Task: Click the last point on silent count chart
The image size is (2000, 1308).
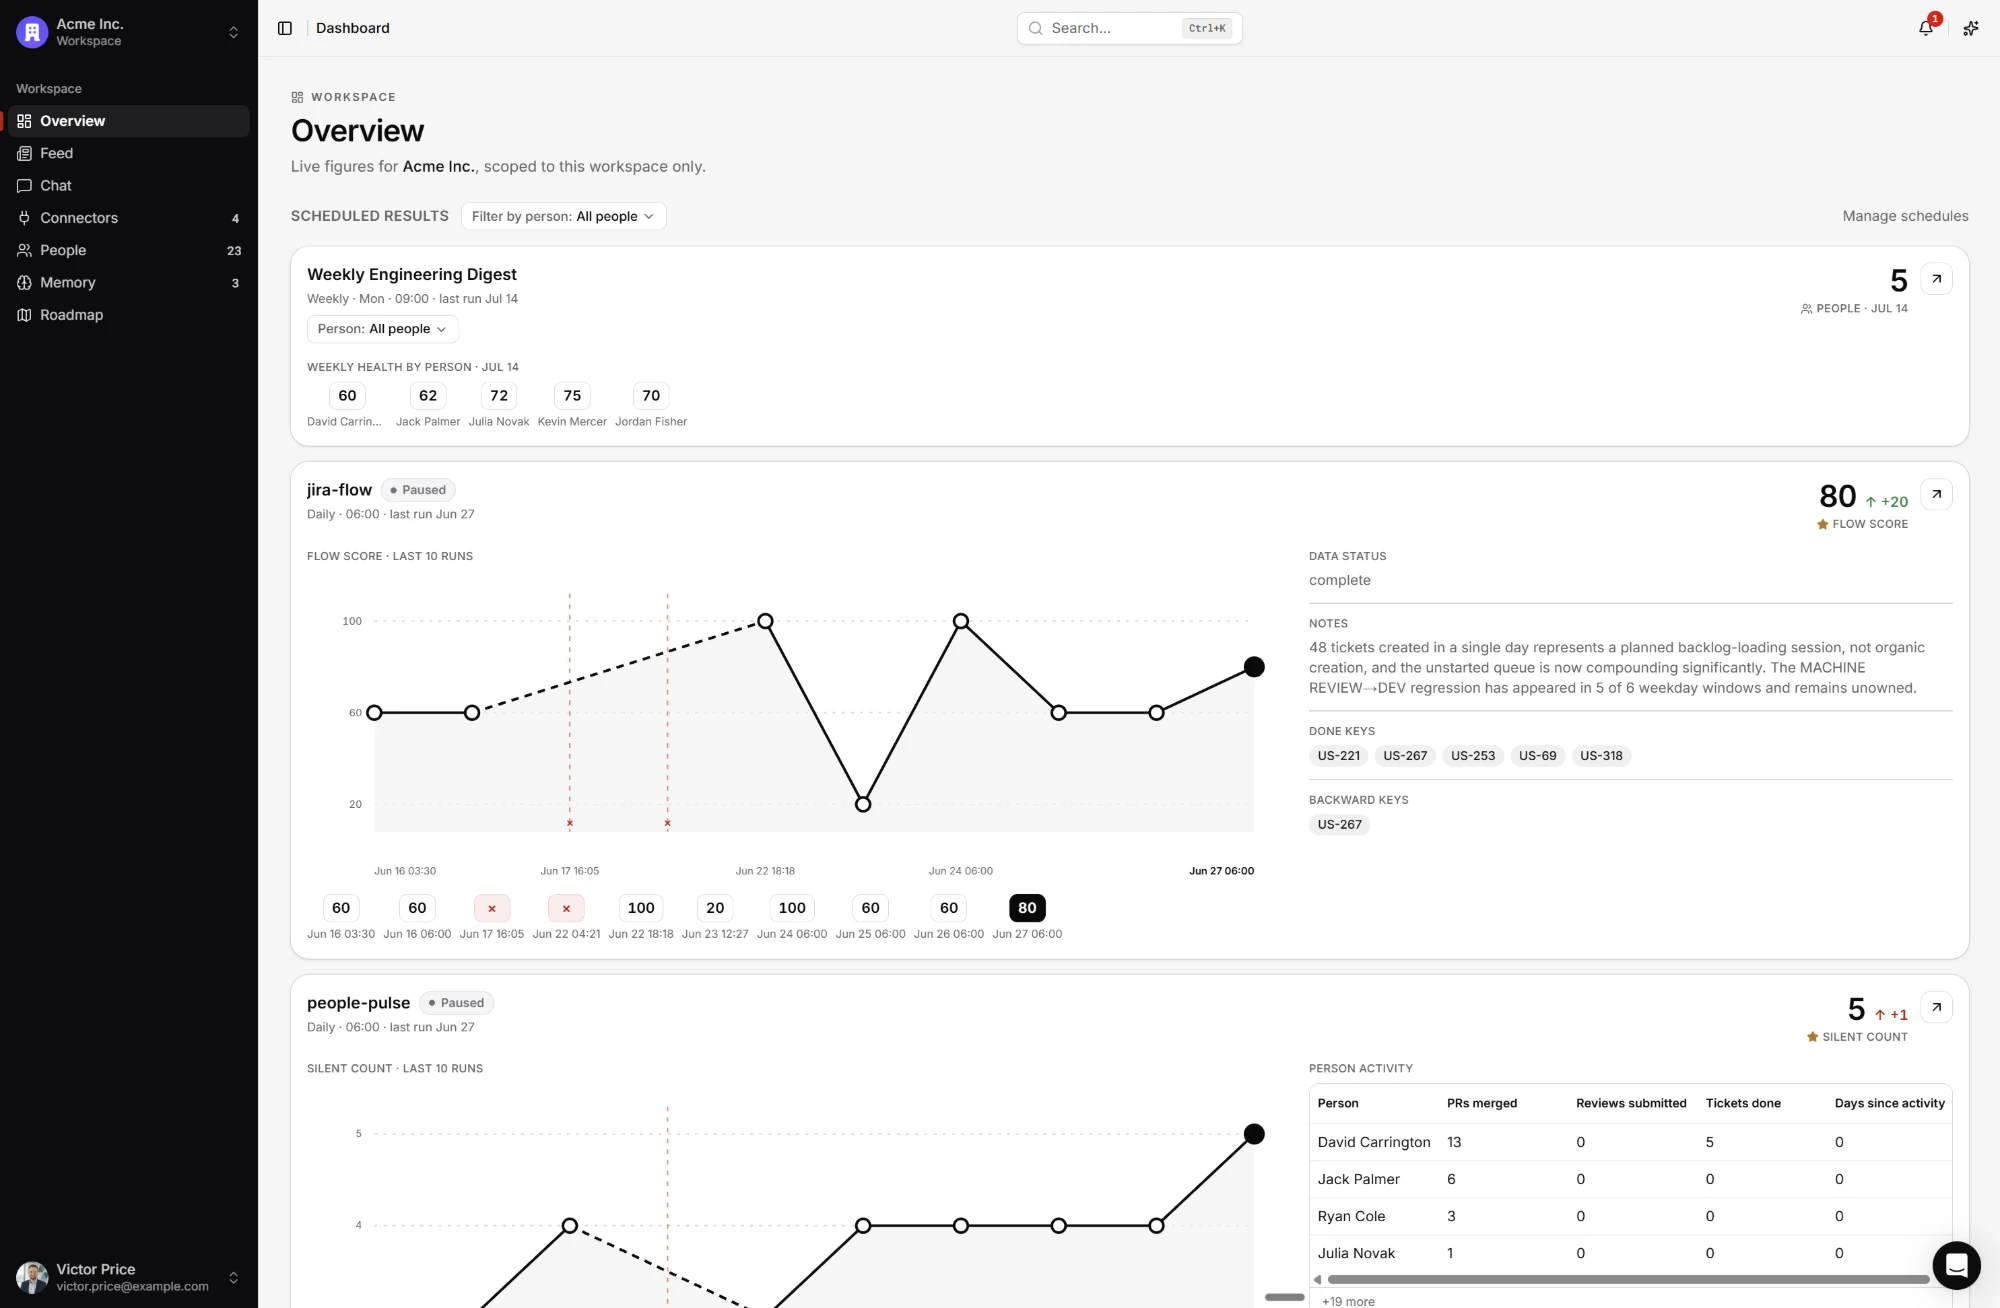Action: click(1254, 1134)
